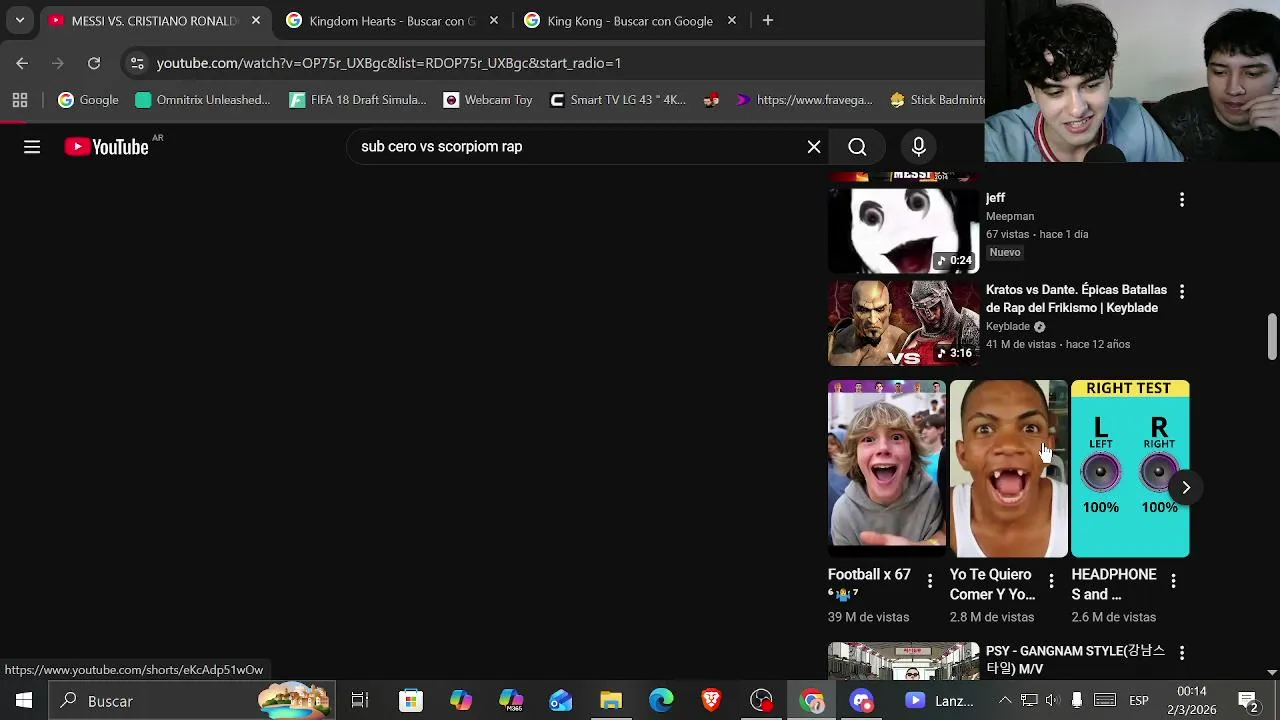Switch to the Kingdom Hearts tab
The width and height of the screenshot is (1280, 720).
click(392, 20)
